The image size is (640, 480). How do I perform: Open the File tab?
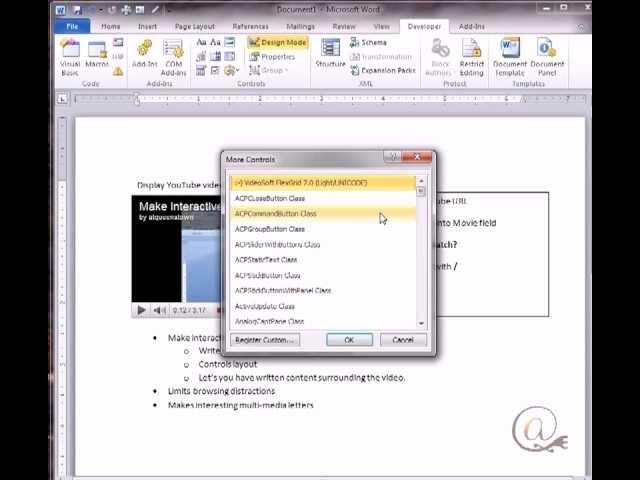click(x=72, y=27)
